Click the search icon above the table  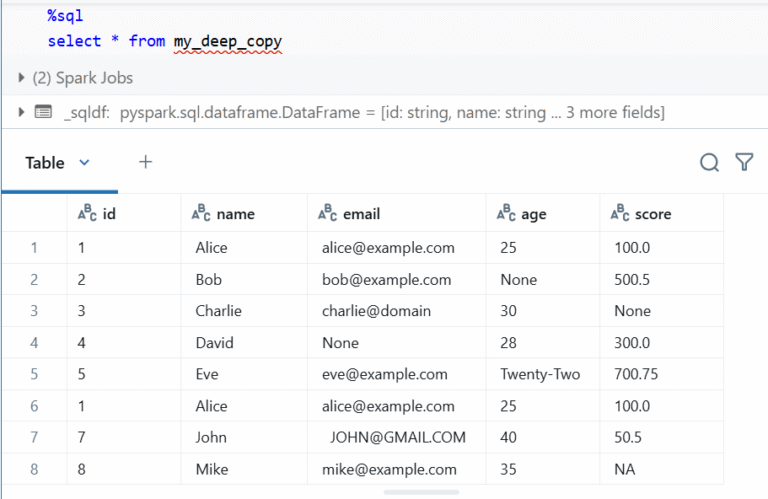coord(709,162)
